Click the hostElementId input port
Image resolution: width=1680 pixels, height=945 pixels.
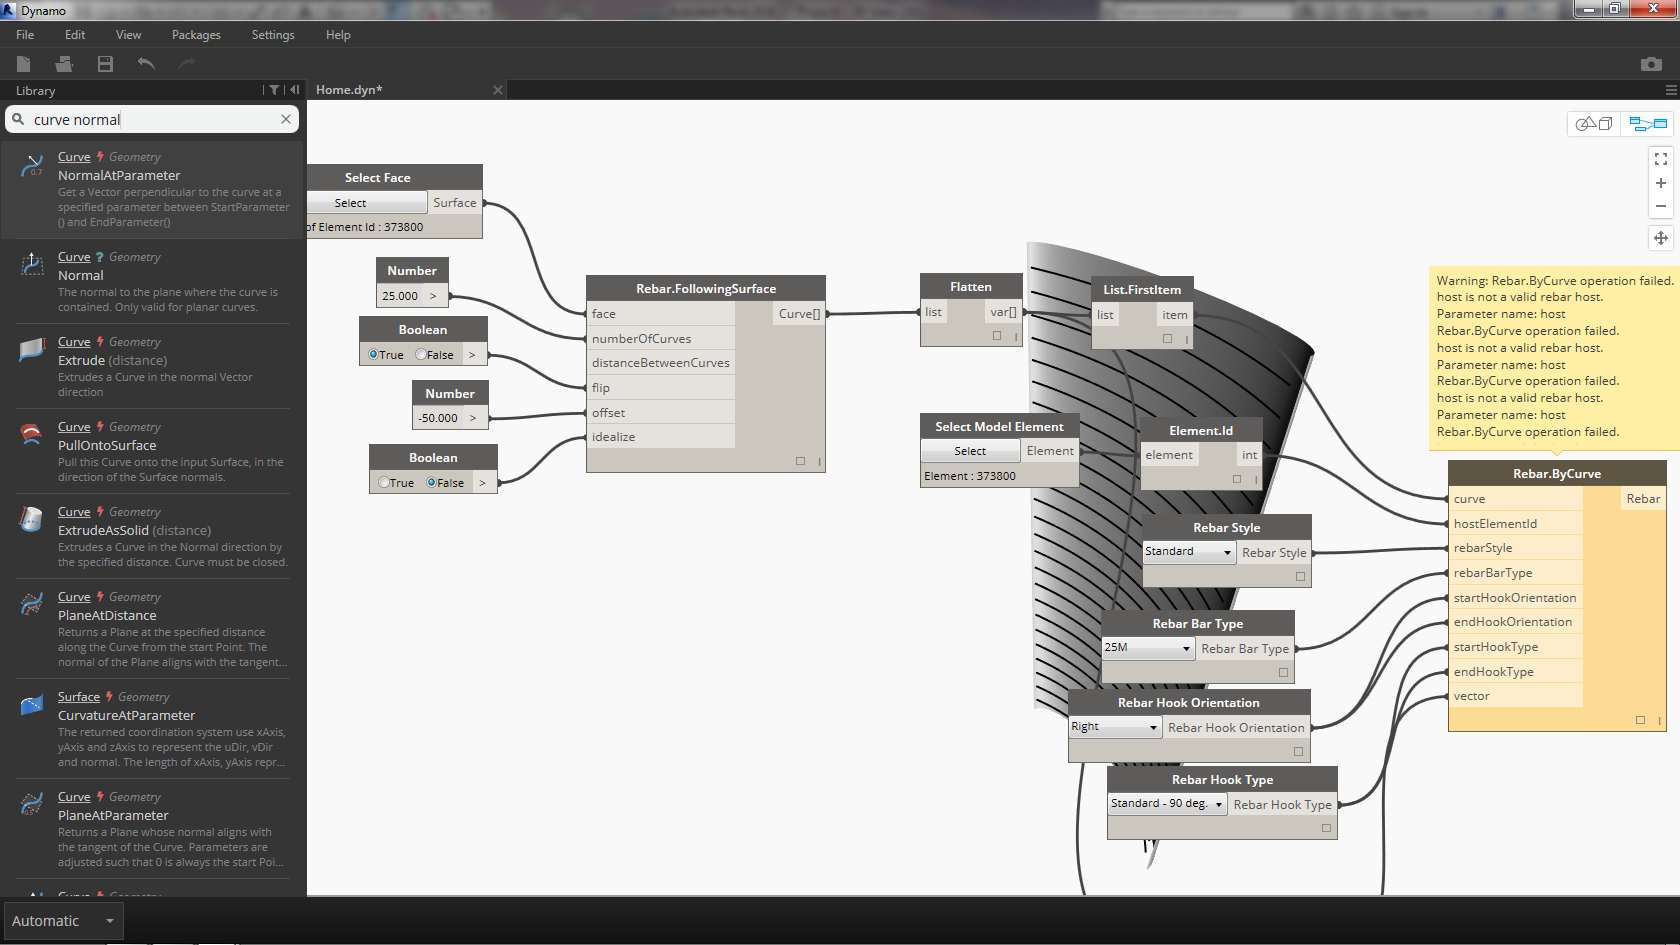[1515, 523]
